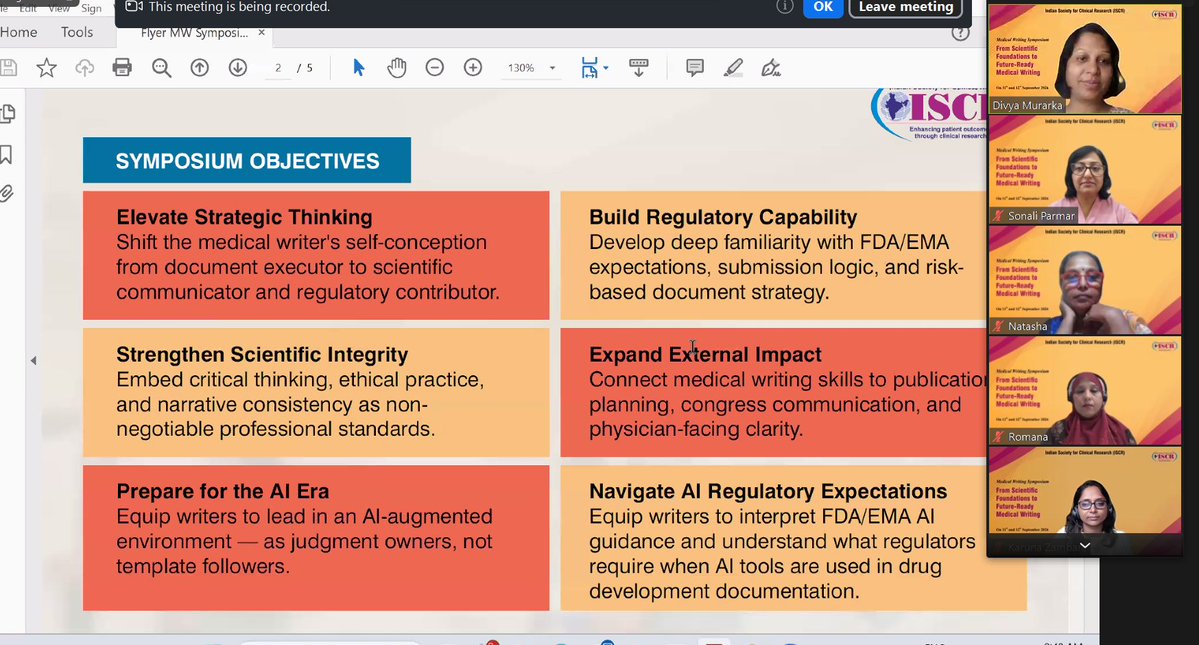Viewport: 1199px width, 645px height.
Task: Click the Leave meeting button
Action: [x=905, y=8]
